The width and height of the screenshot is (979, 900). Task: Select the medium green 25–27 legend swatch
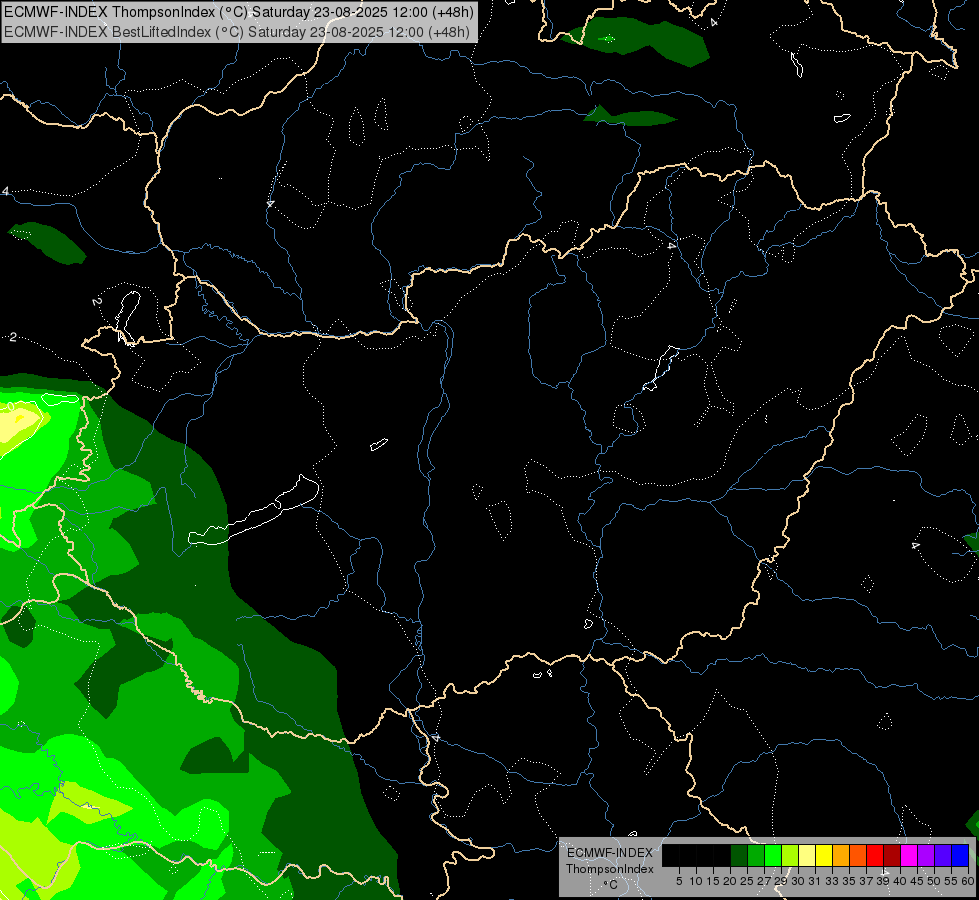(756, 855)
